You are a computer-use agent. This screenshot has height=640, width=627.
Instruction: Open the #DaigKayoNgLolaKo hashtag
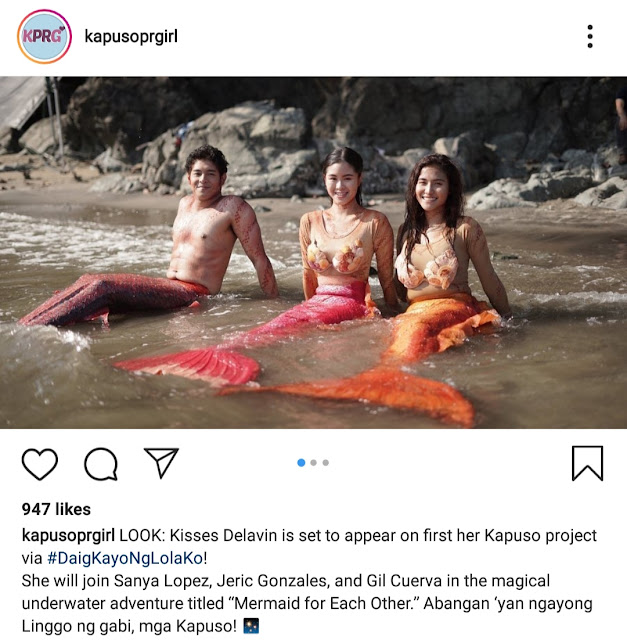click(125, 558)
